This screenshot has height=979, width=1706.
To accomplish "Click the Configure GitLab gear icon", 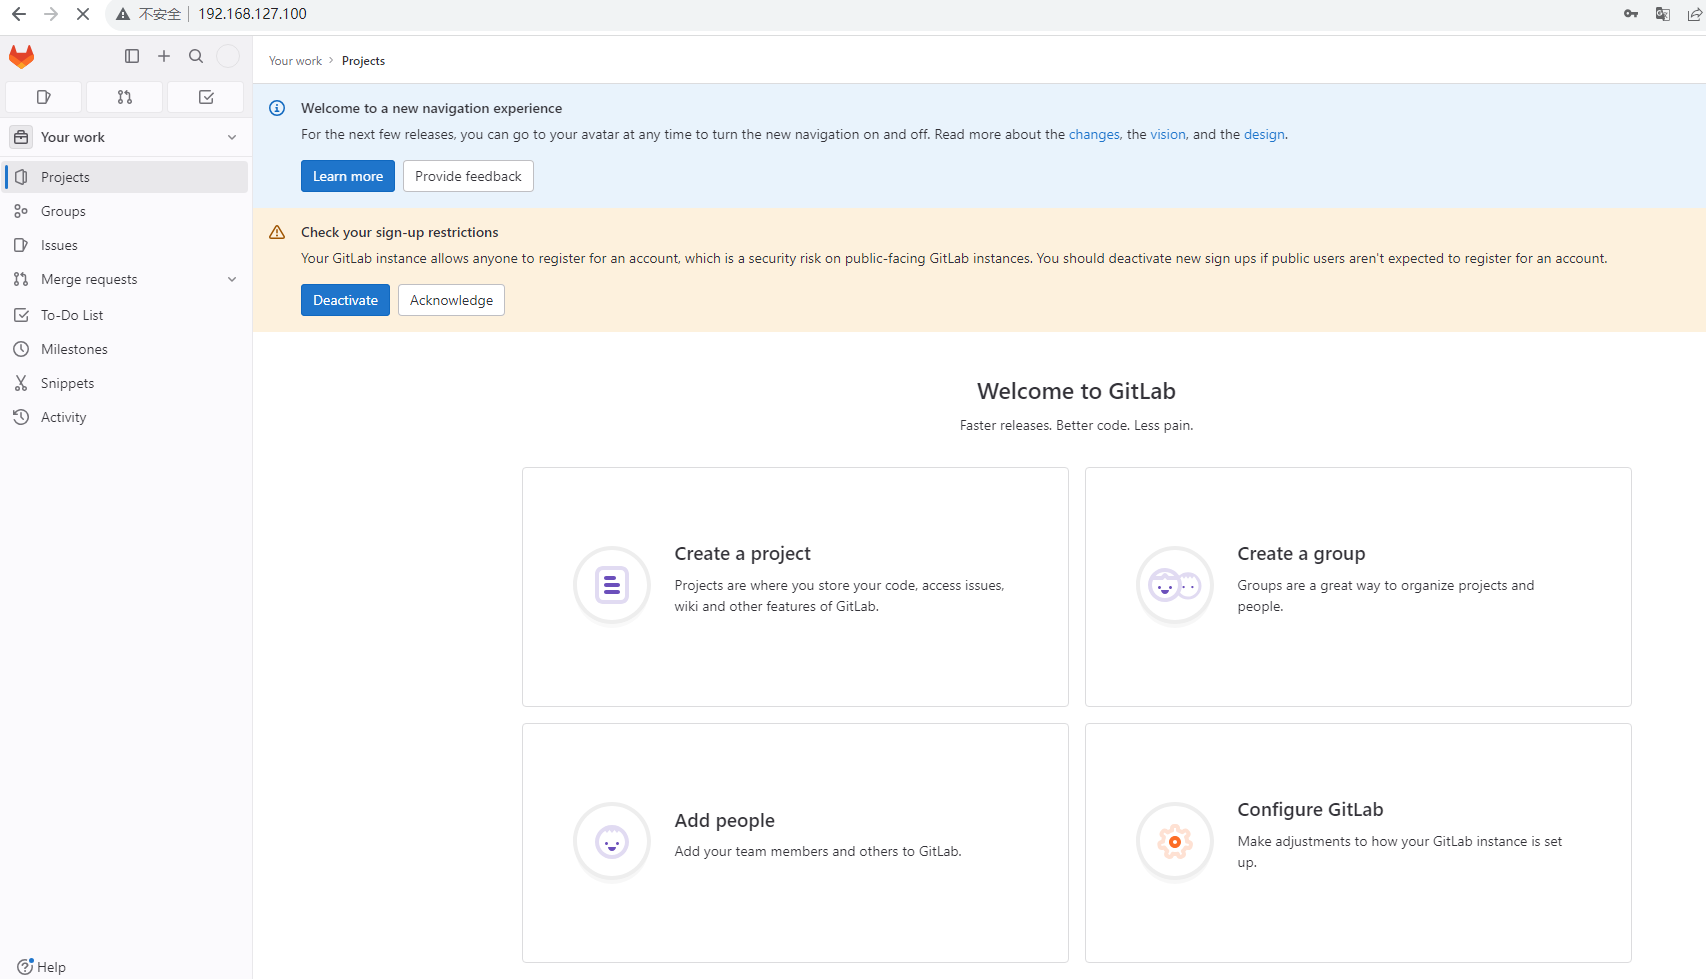I will pyautogui.click(x=1175, y=842).
